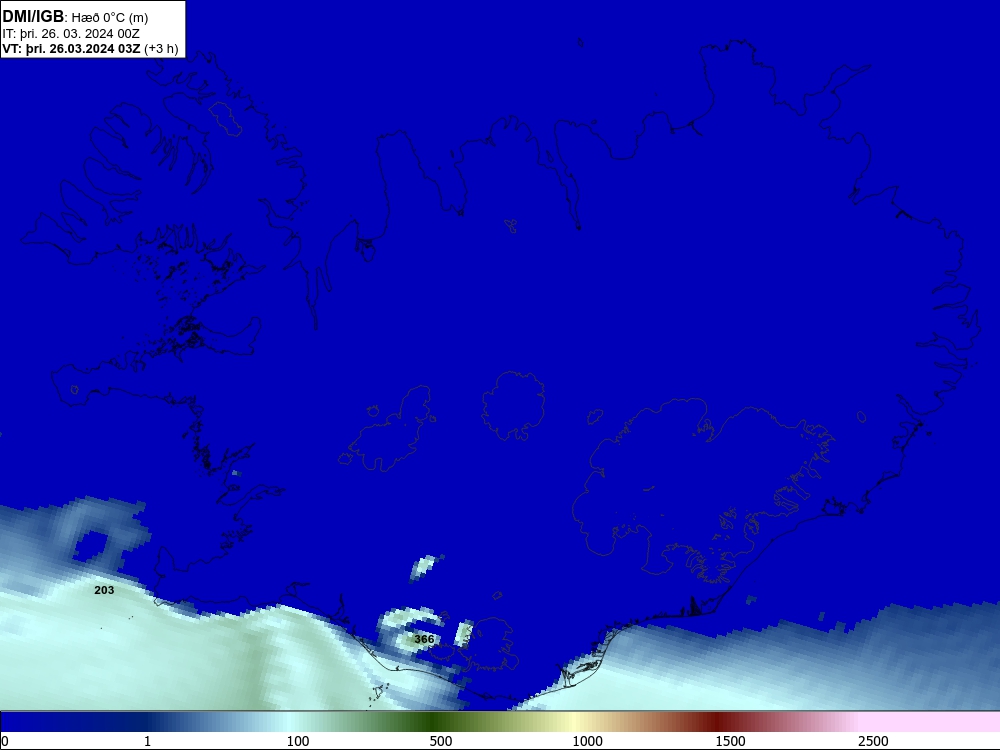The image size is (1000, 750).
Task: Pick the pale yellow color on legend bar
Action: [574, 723]
